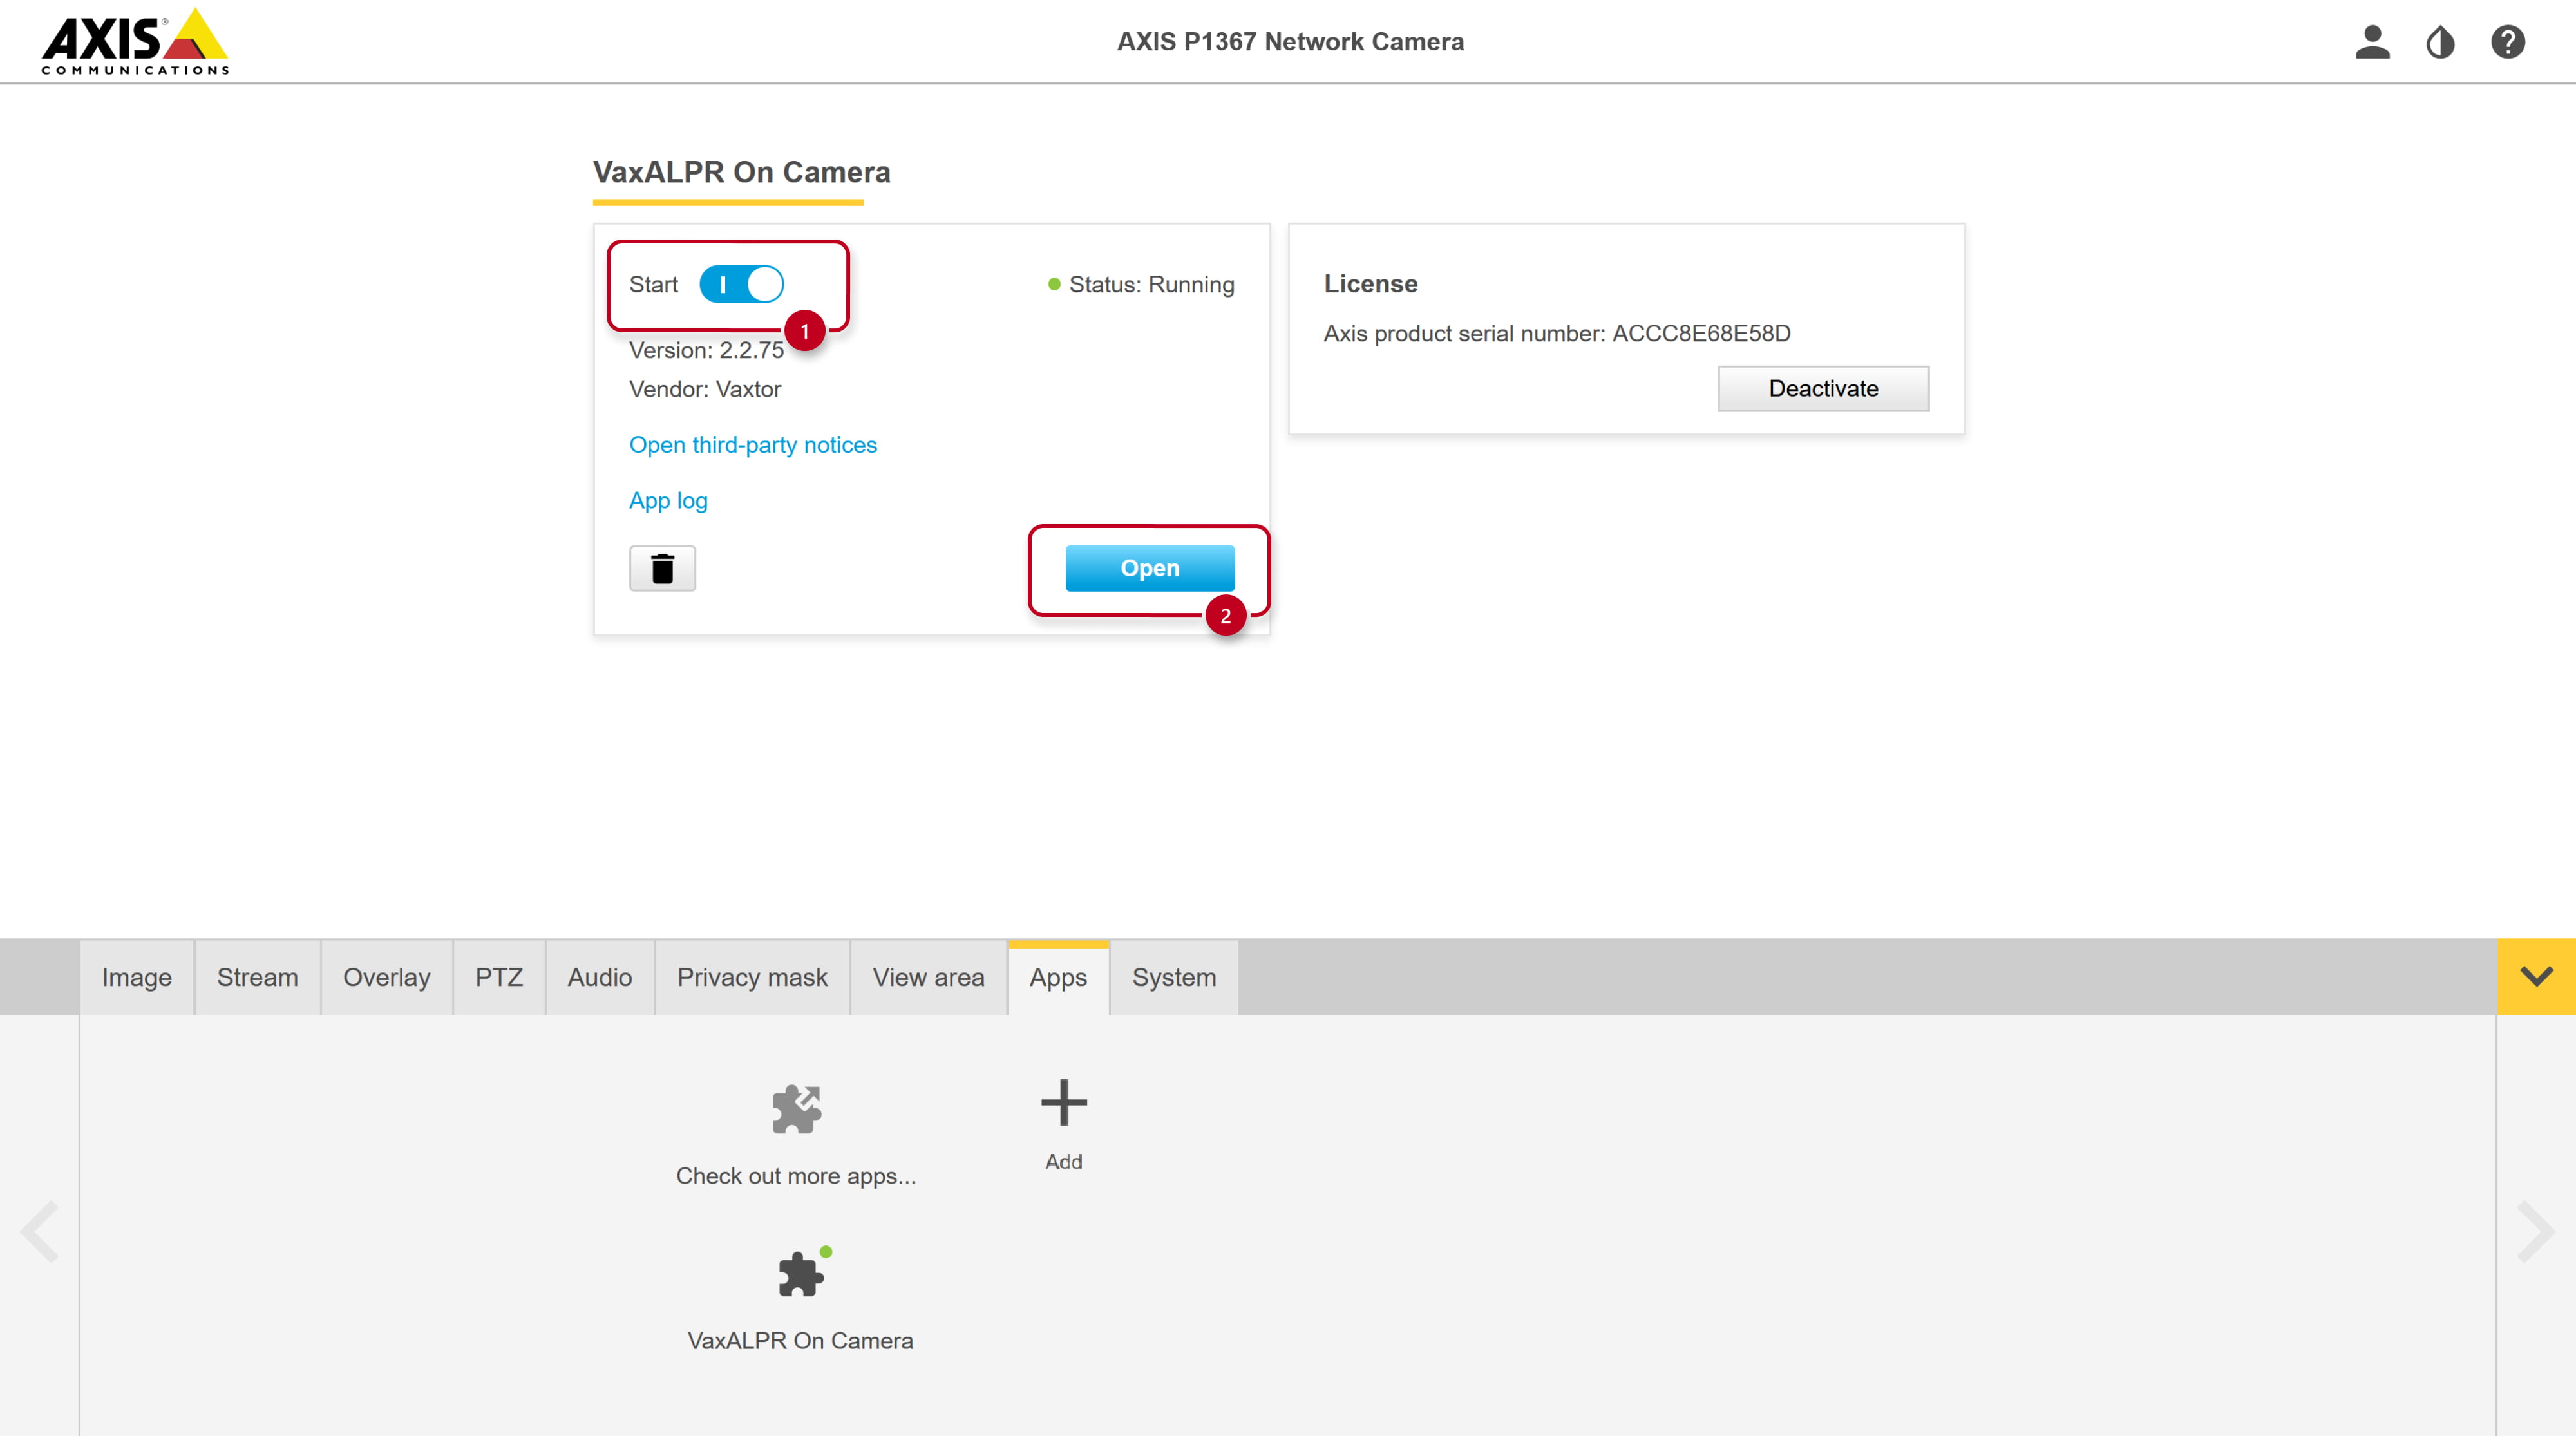
Task: Click the AXIS P1367 Network Camera title
Action: (x=1290, y=42)
